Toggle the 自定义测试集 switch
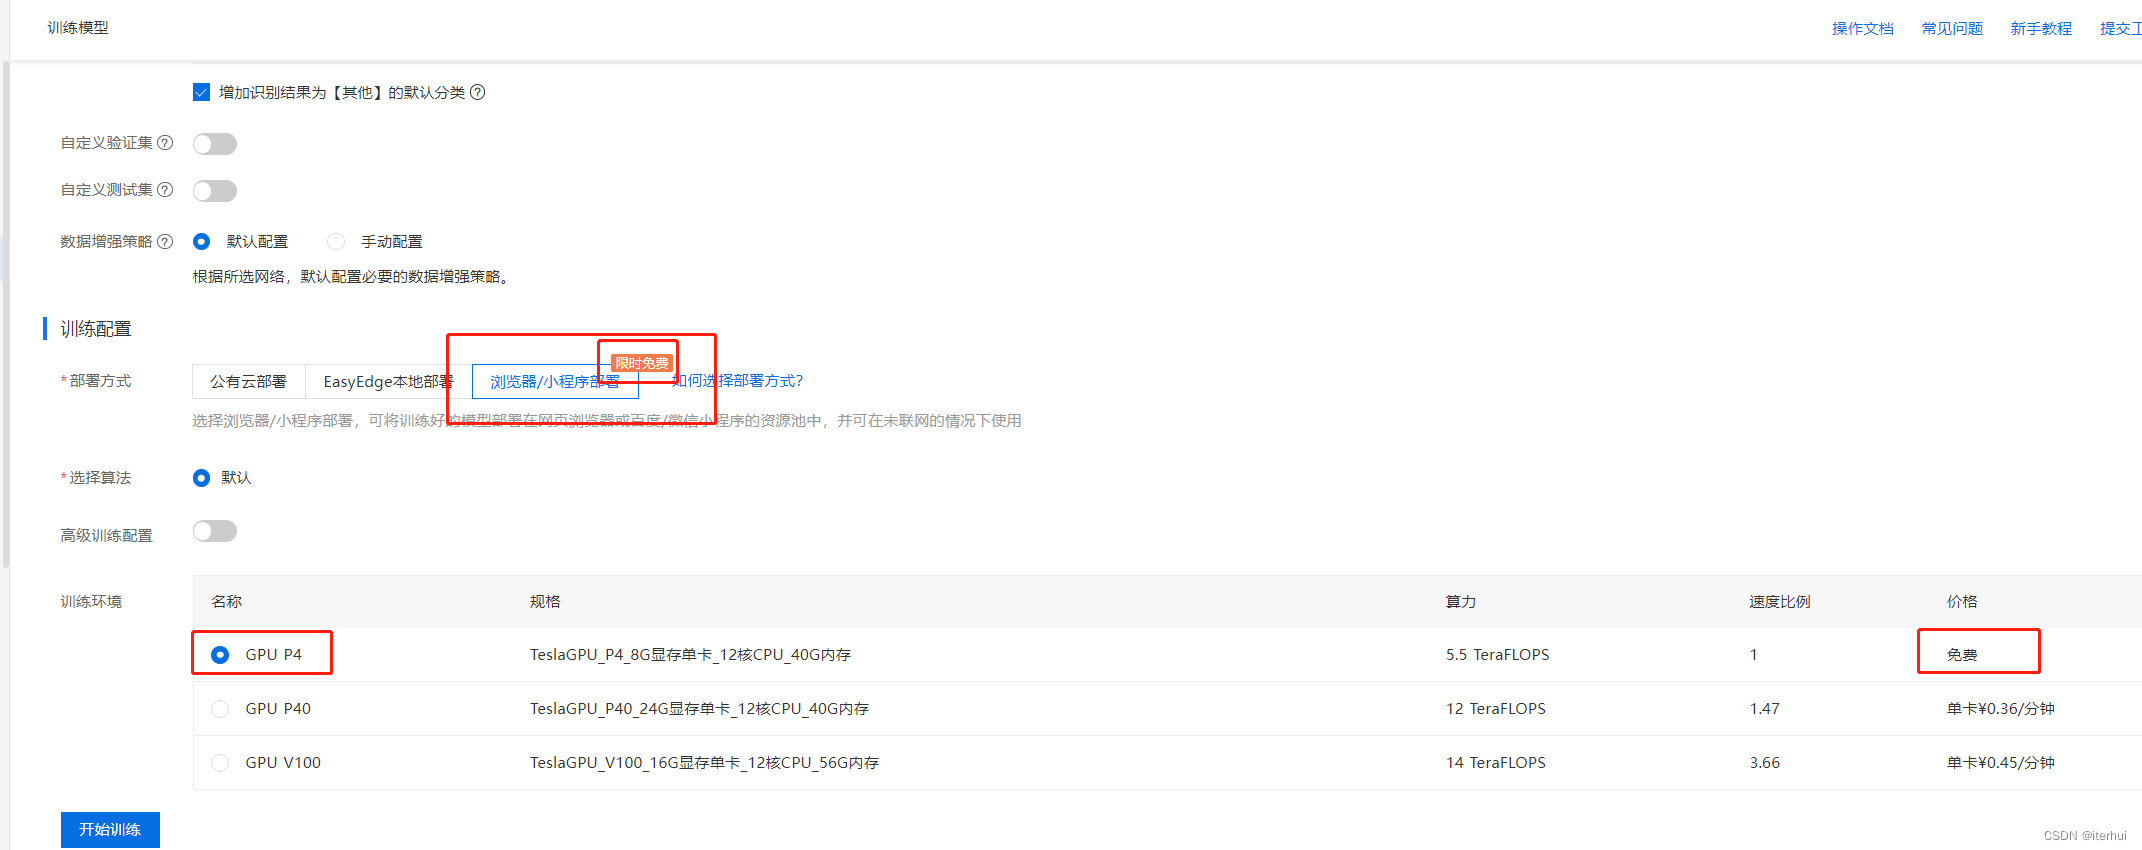The height and width of the screenshot is (850, 2142). coord(215,191)
